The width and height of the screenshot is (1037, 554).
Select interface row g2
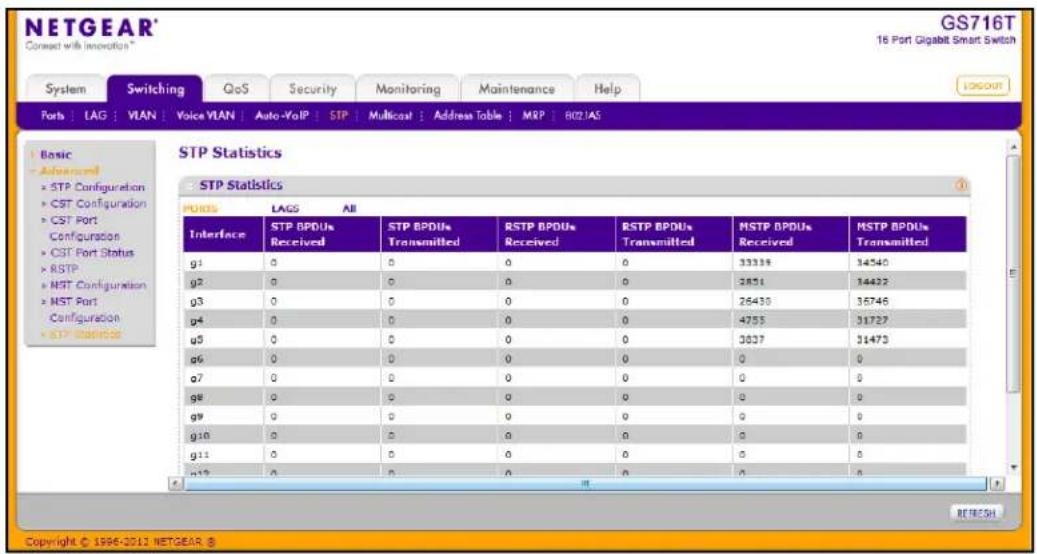[575, 282]
